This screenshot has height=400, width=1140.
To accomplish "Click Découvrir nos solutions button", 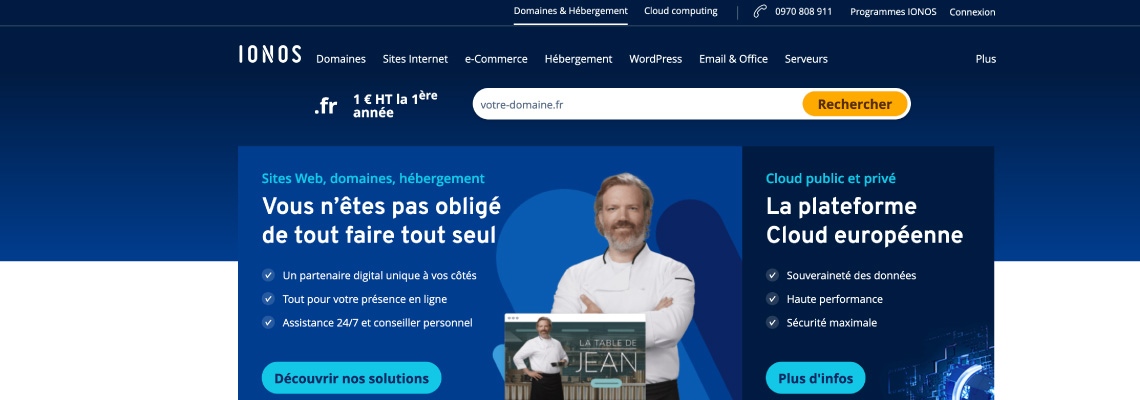I will pos(352,378).
